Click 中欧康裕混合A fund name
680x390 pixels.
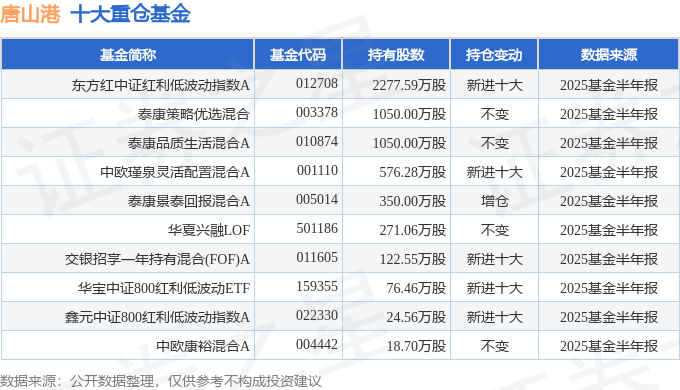[x=203, y=346]
